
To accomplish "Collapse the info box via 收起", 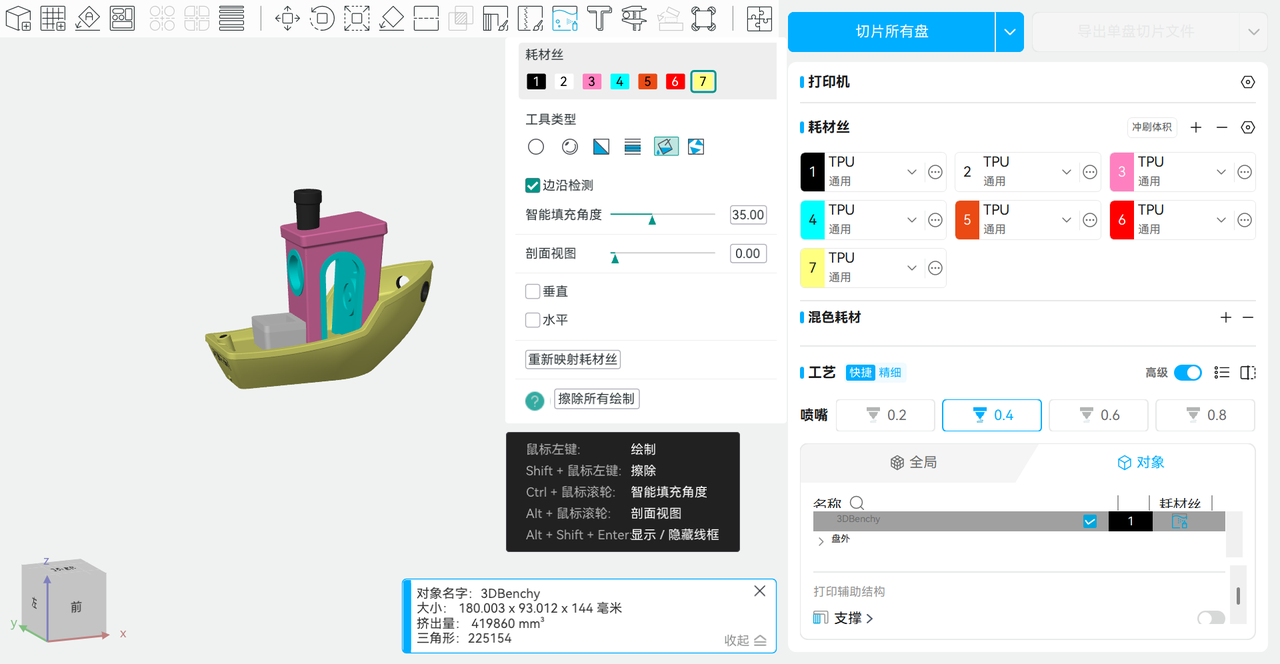I will click(745, 640).
